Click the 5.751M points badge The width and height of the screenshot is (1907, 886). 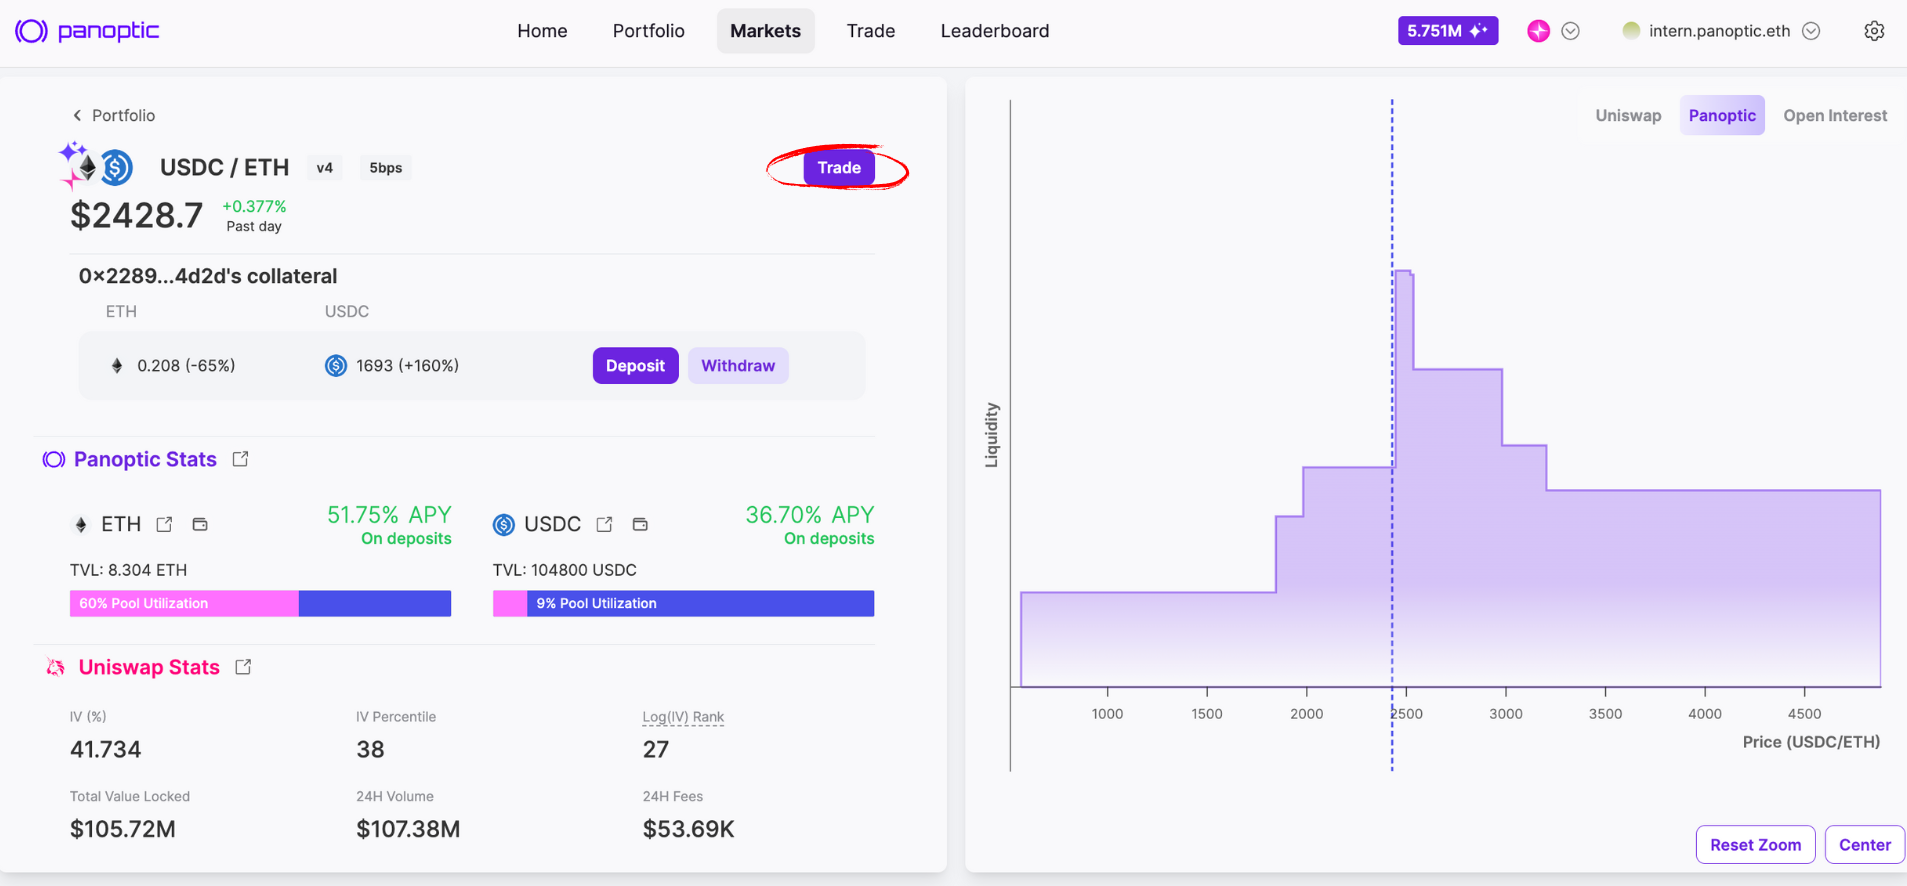[x=1447, y=31]
